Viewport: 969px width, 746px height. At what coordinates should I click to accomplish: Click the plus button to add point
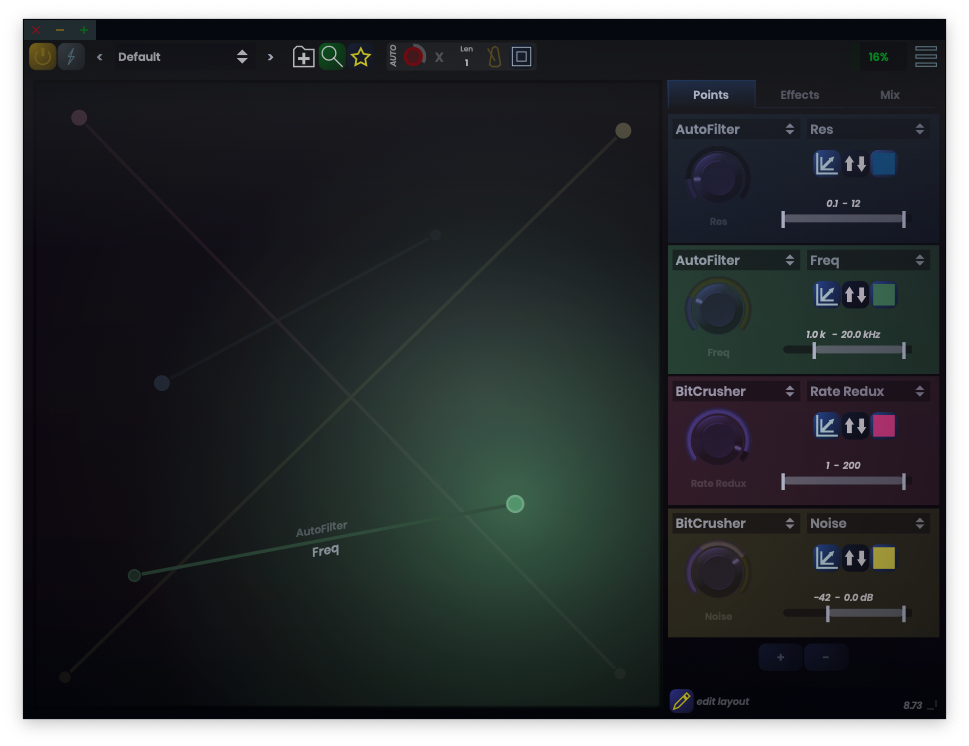coord(780,657)
